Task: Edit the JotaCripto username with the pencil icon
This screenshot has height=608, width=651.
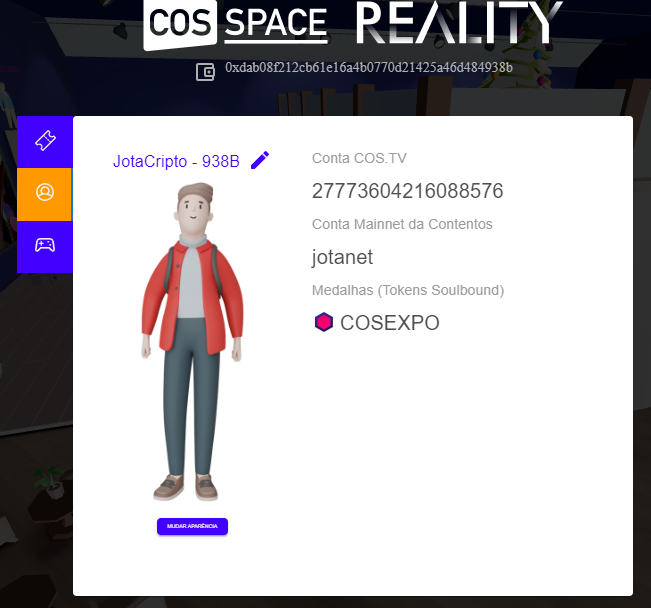Action: tap(260, 160)
